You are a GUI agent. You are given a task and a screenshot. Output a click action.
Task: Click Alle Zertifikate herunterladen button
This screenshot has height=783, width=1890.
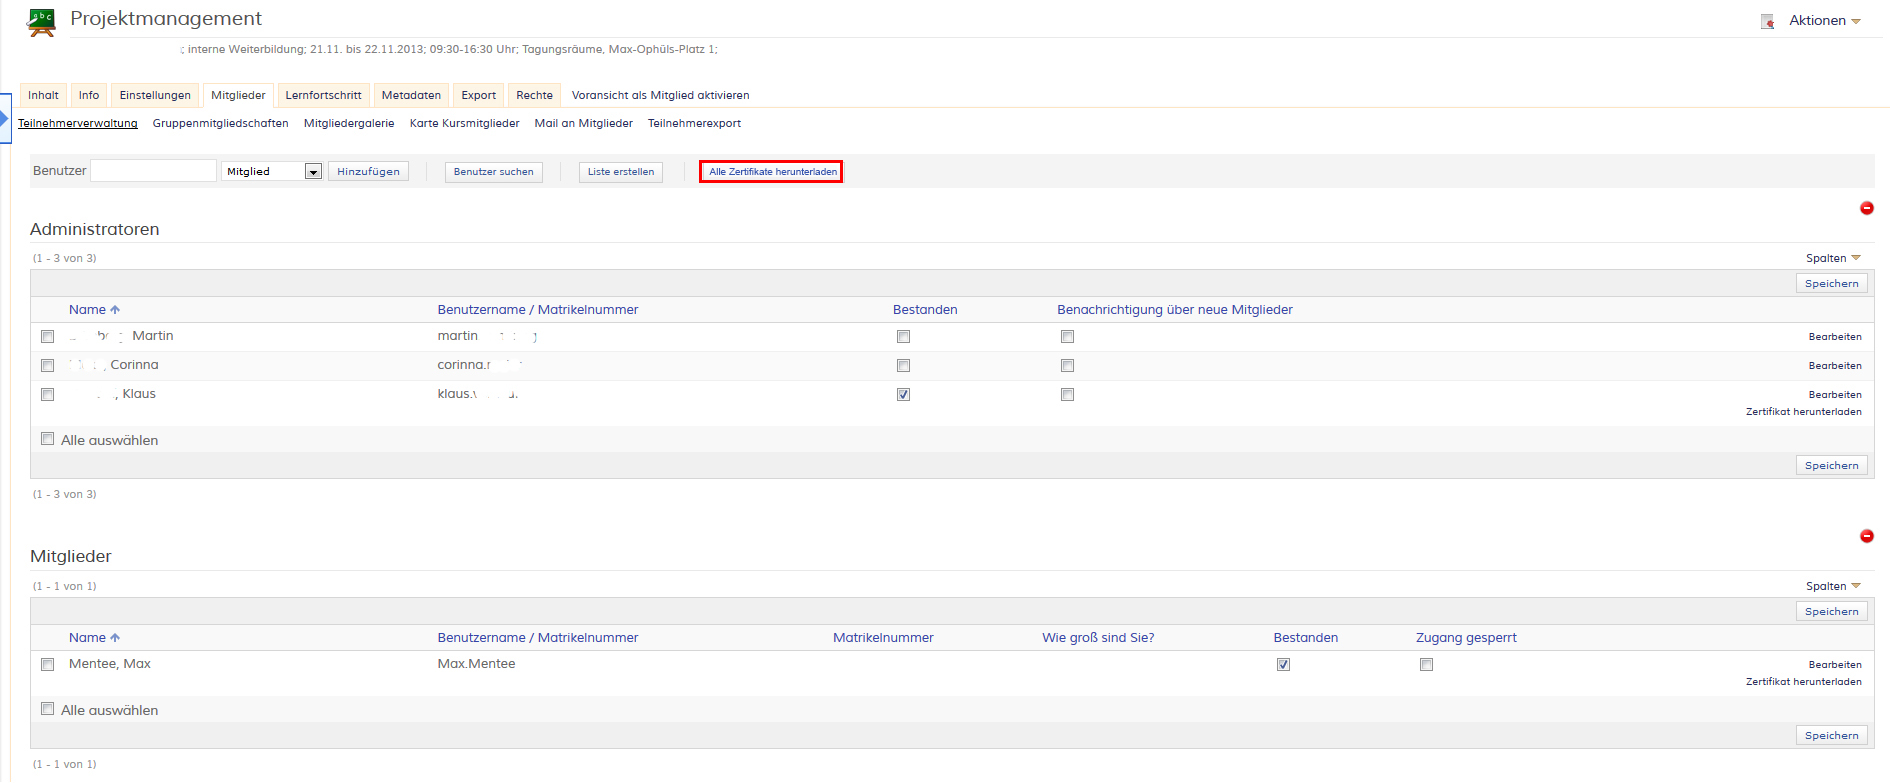tap(771, 172)
